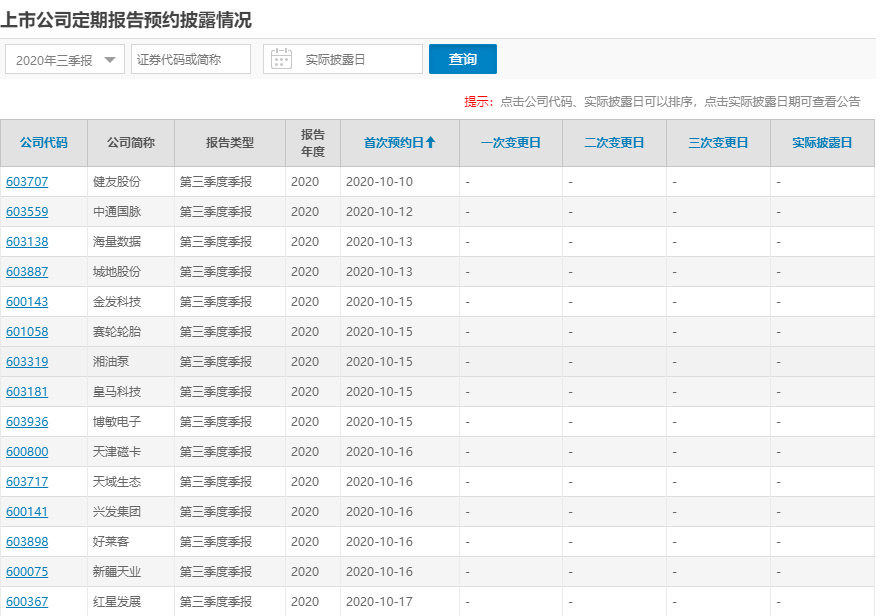The height and width of the screenshot is (616, 881).
Task: Open stock code 603898 link
Action: [27, 542]
